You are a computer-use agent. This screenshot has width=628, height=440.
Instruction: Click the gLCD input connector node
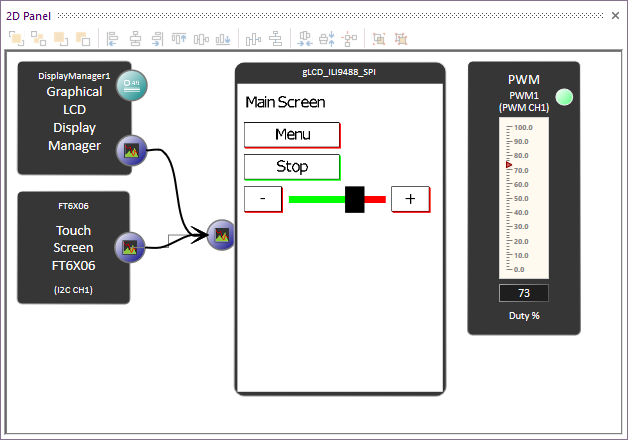[221, 235]
